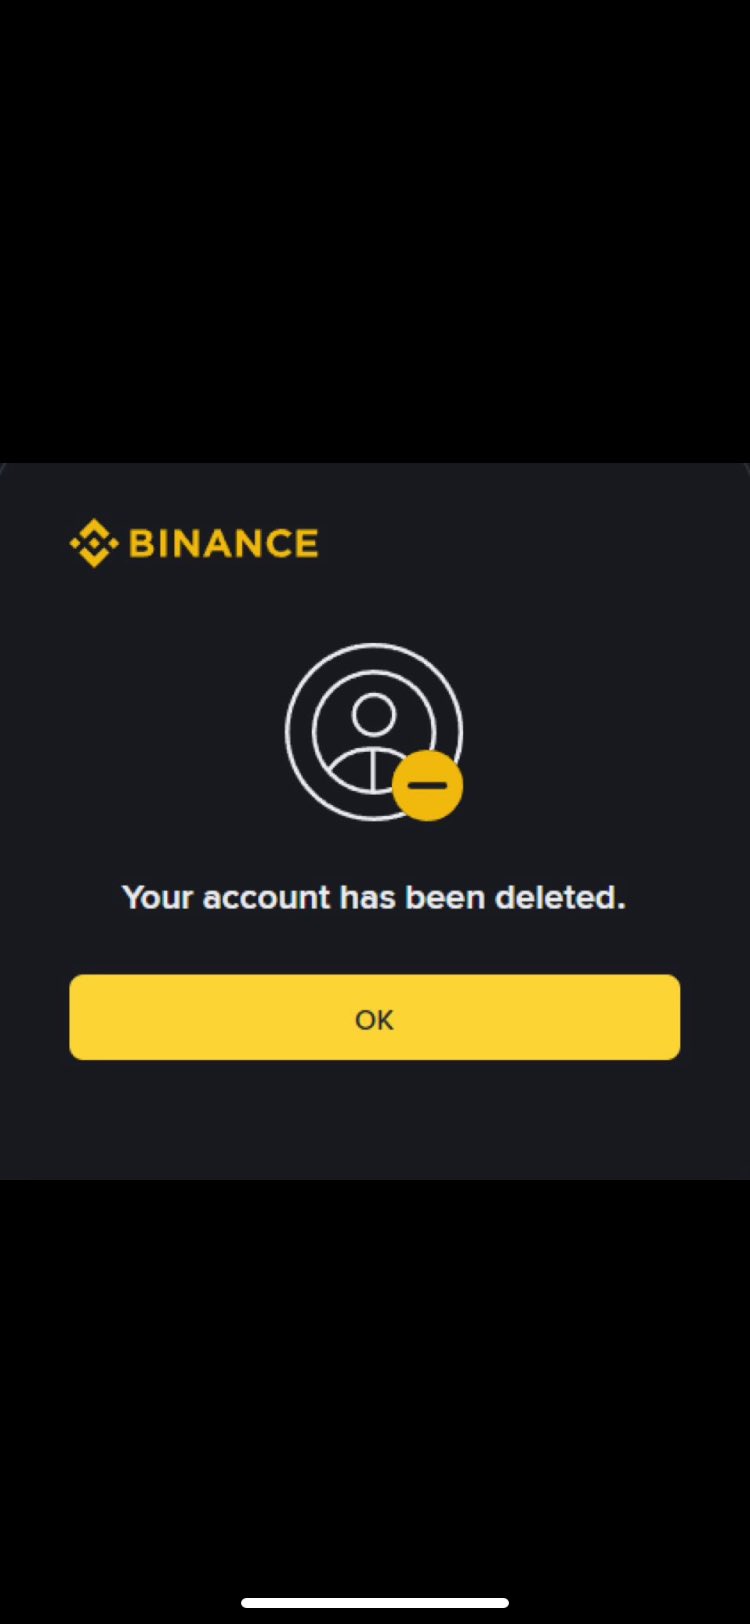Click the BINANCE wordmark text
Screen dimensions: 750x1624
click(224, 544)
